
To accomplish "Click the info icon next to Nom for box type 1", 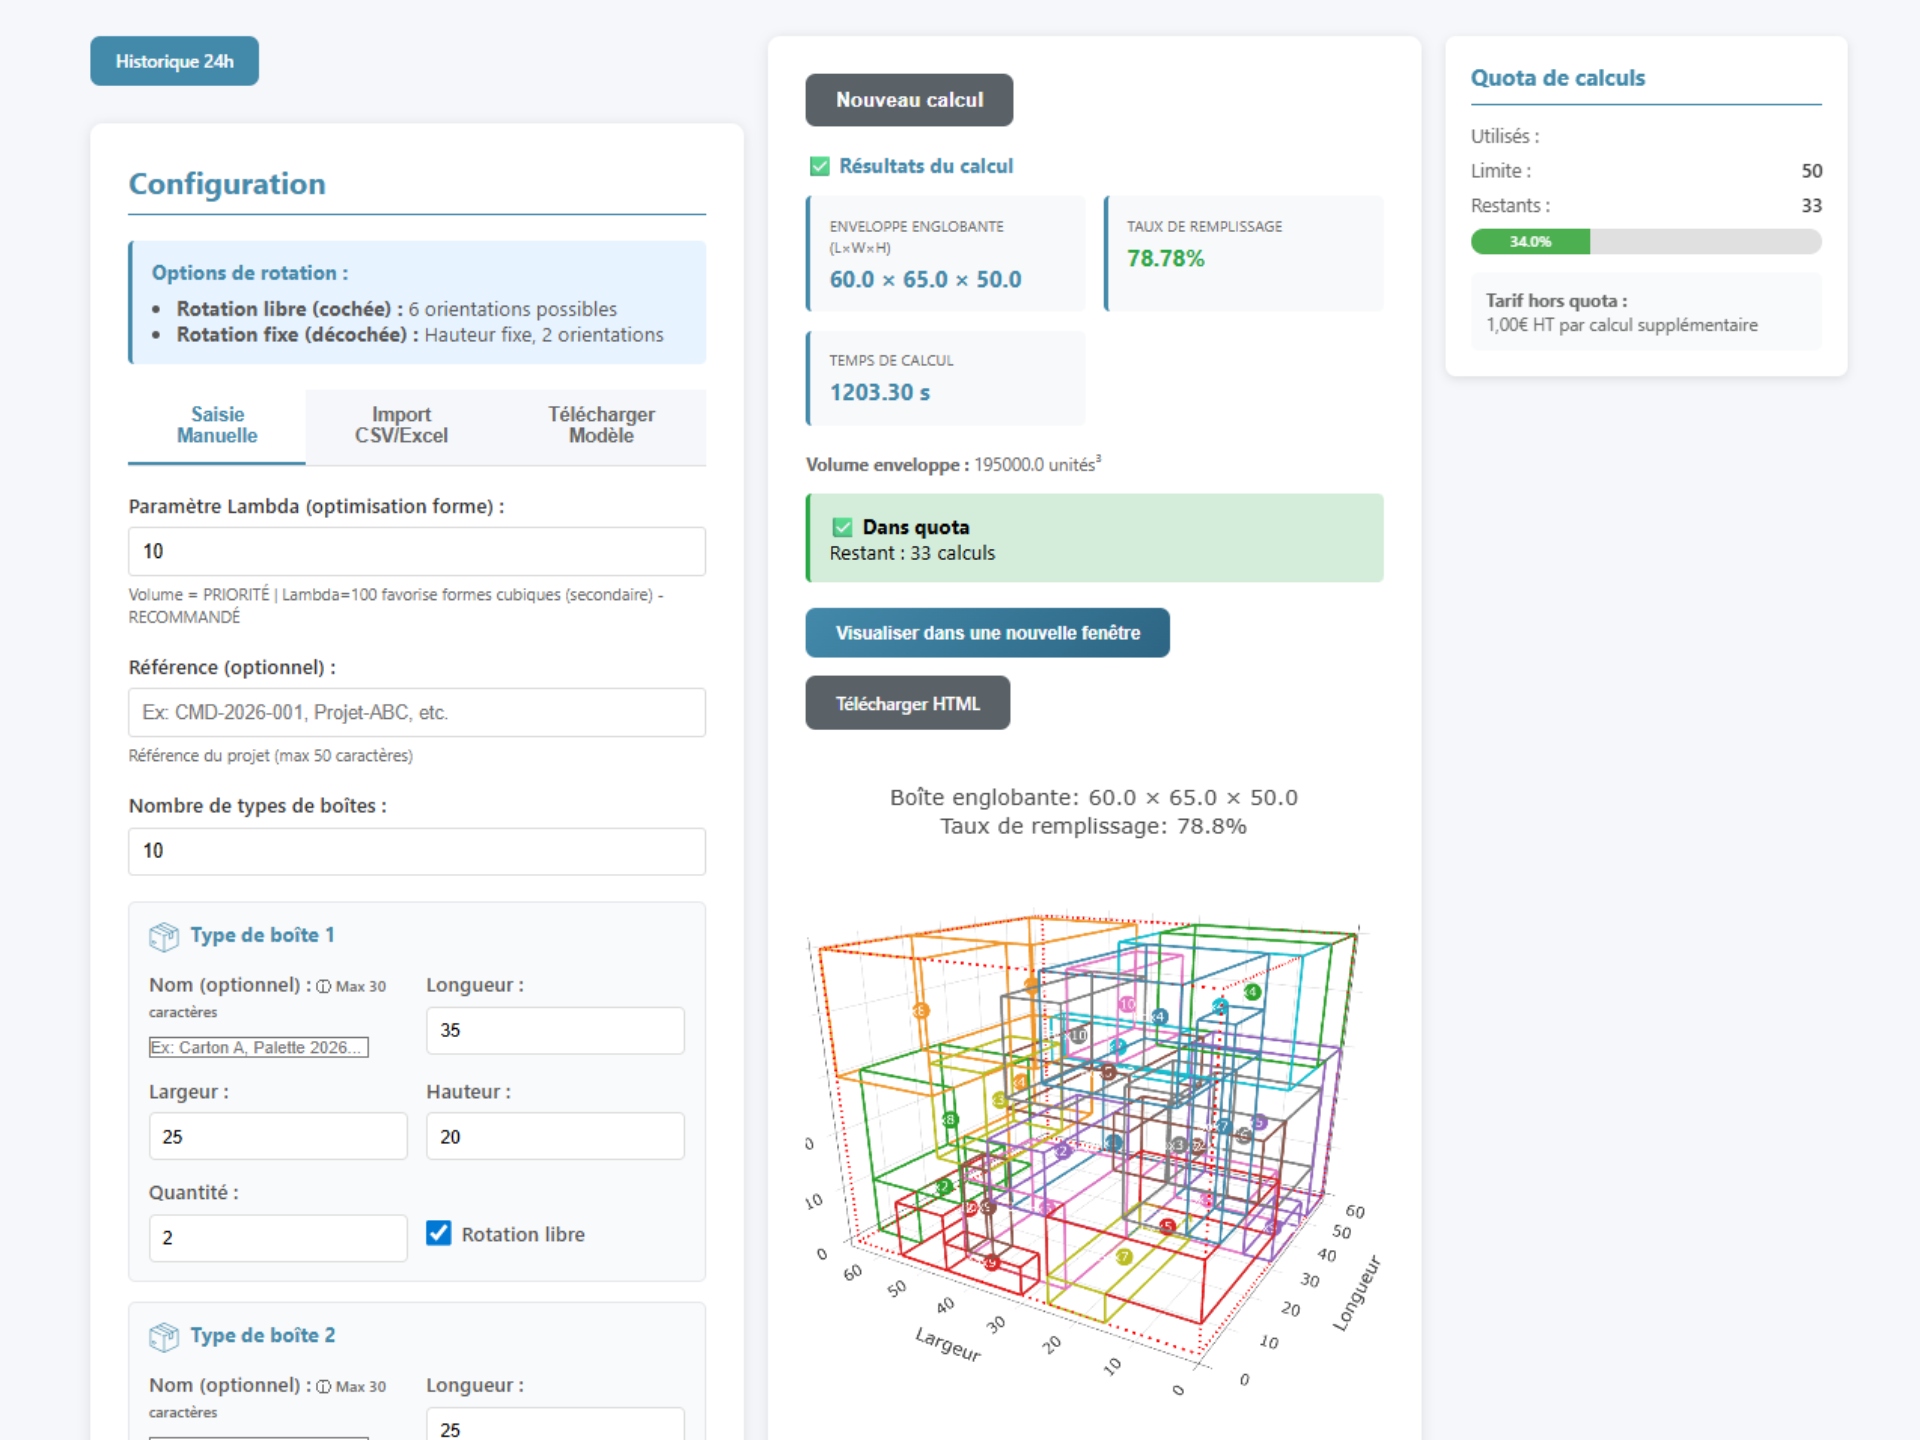I will [x=322, y=986].
